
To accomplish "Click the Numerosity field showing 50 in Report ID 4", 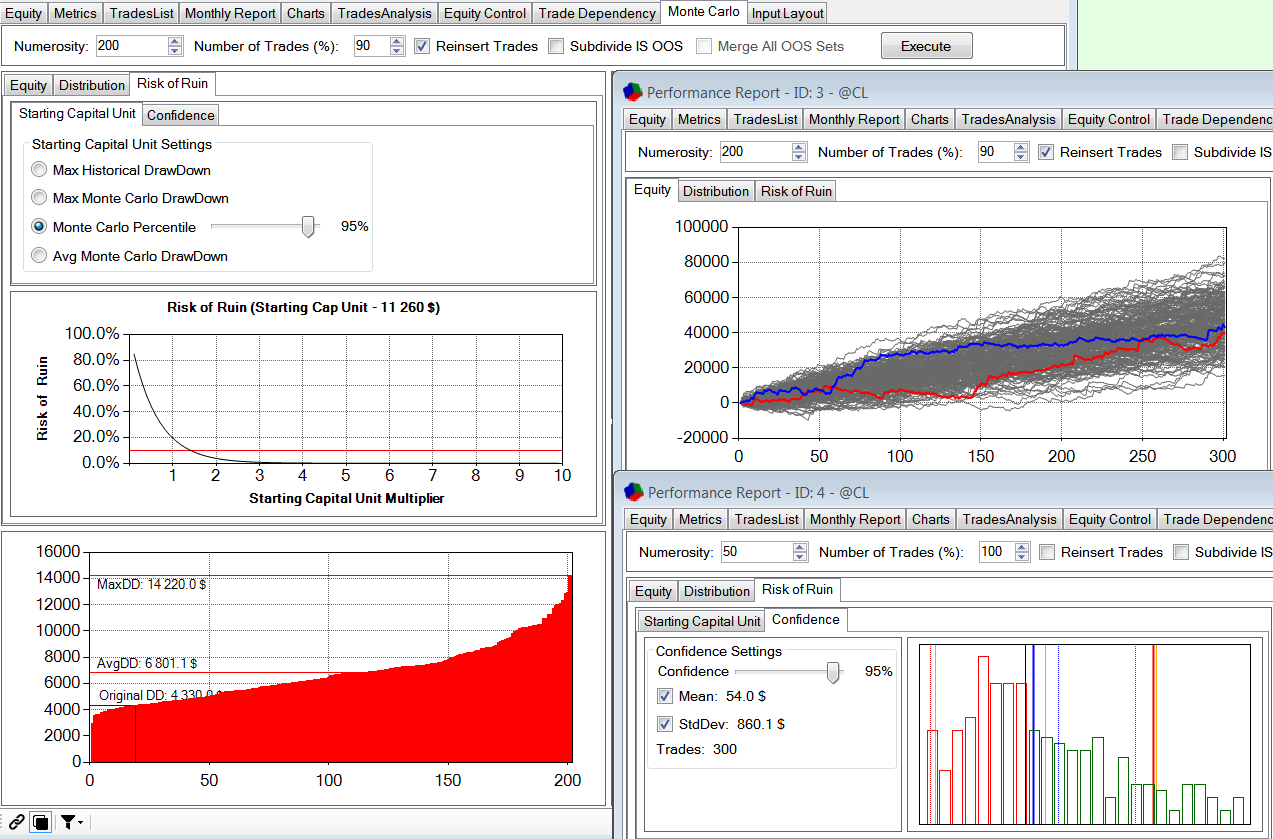I will pos(757,552).
